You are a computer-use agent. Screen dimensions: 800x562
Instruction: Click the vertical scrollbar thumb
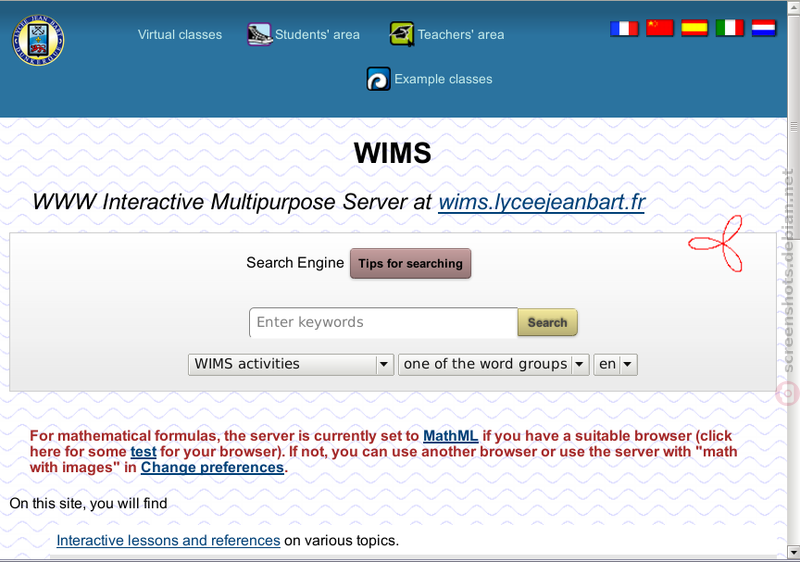[793, 125]
